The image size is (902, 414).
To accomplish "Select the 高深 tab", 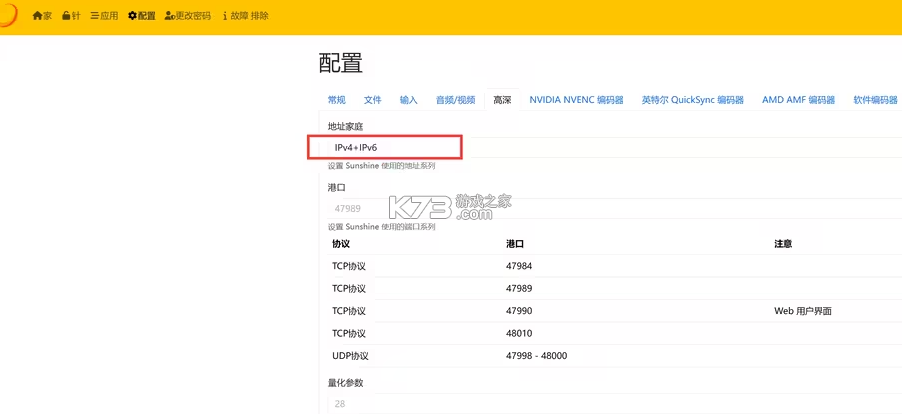I will coord(502,100).
